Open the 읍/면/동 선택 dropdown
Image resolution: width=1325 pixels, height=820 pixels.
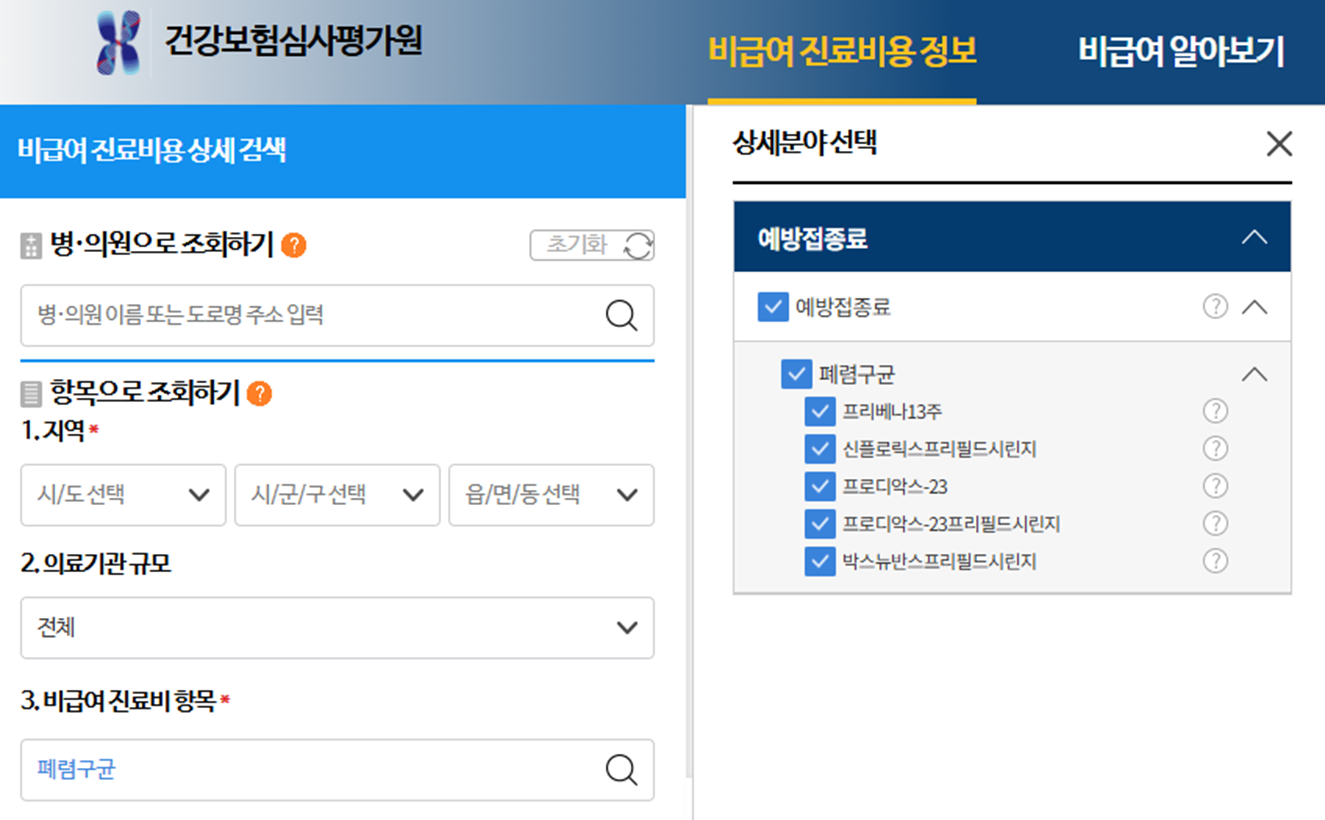click(551, 495)
